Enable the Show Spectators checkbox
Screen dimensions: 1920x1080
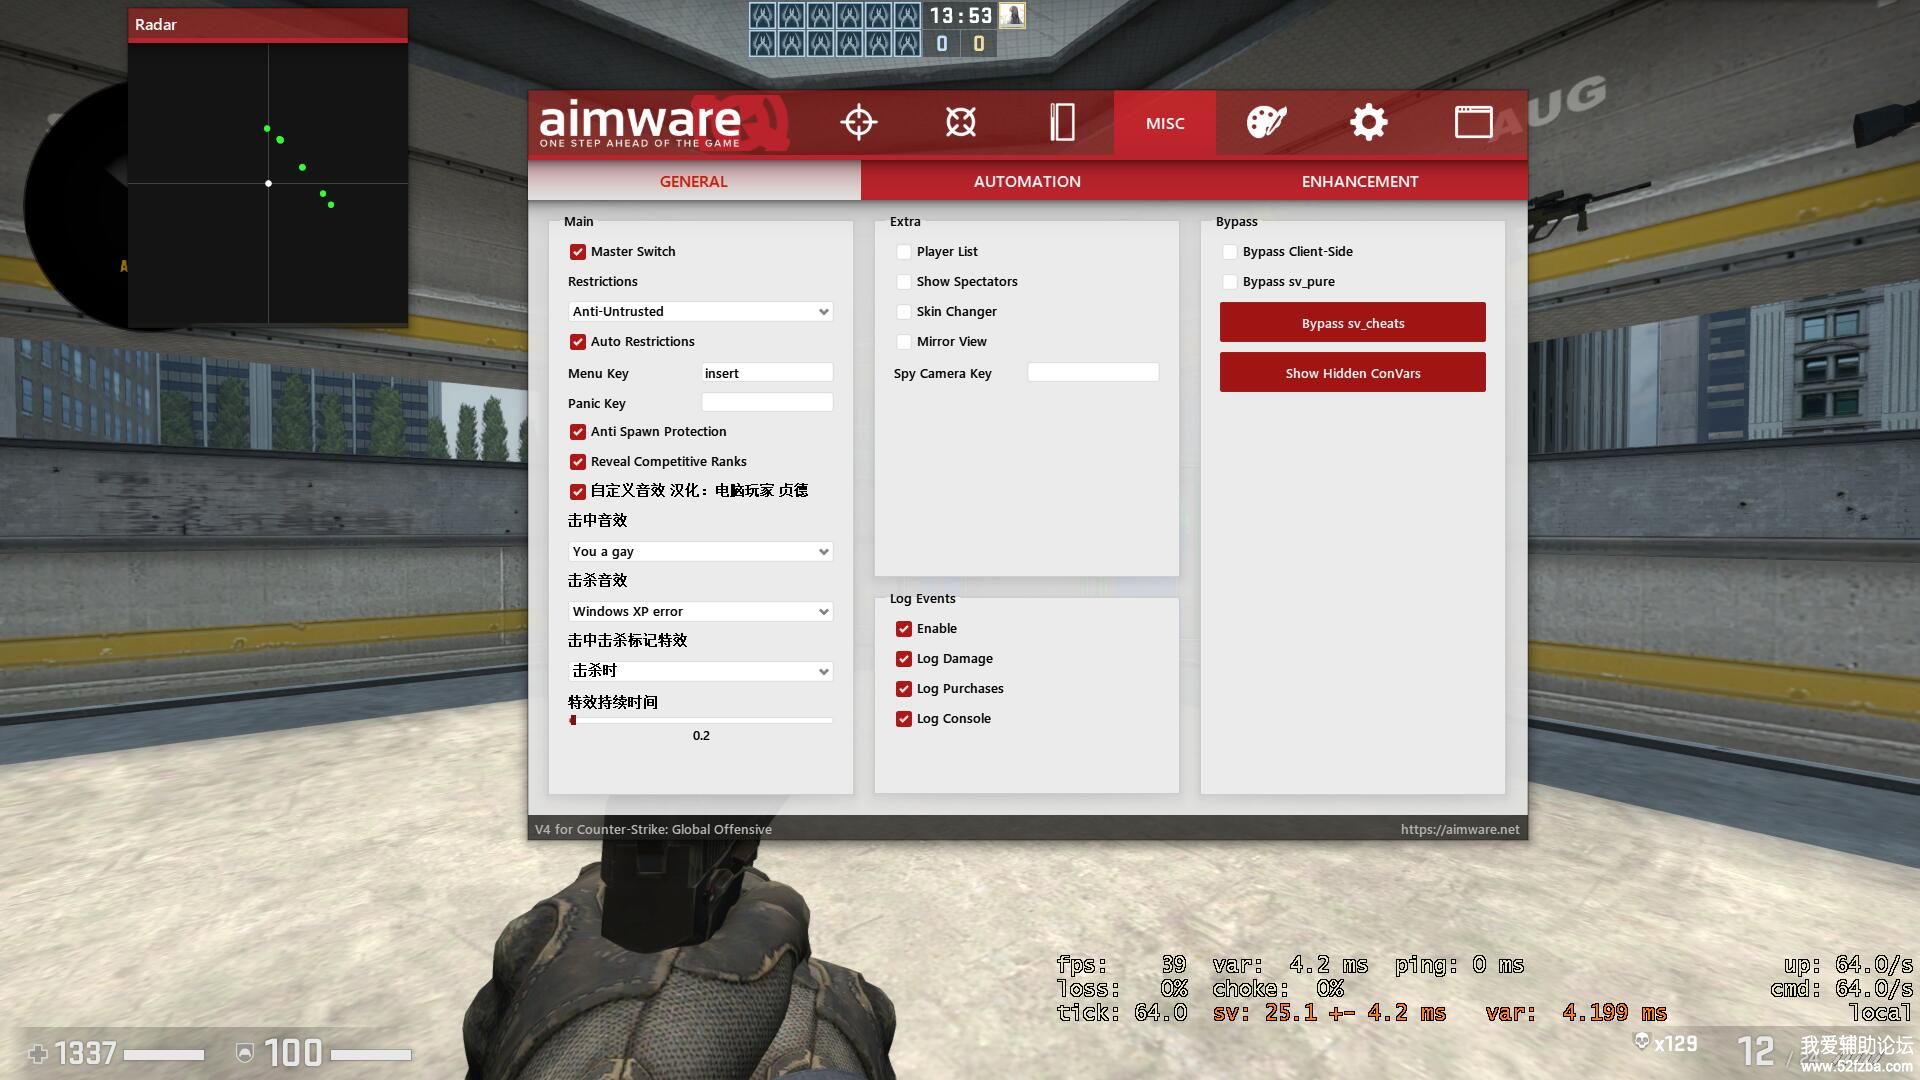pos(904,282)
